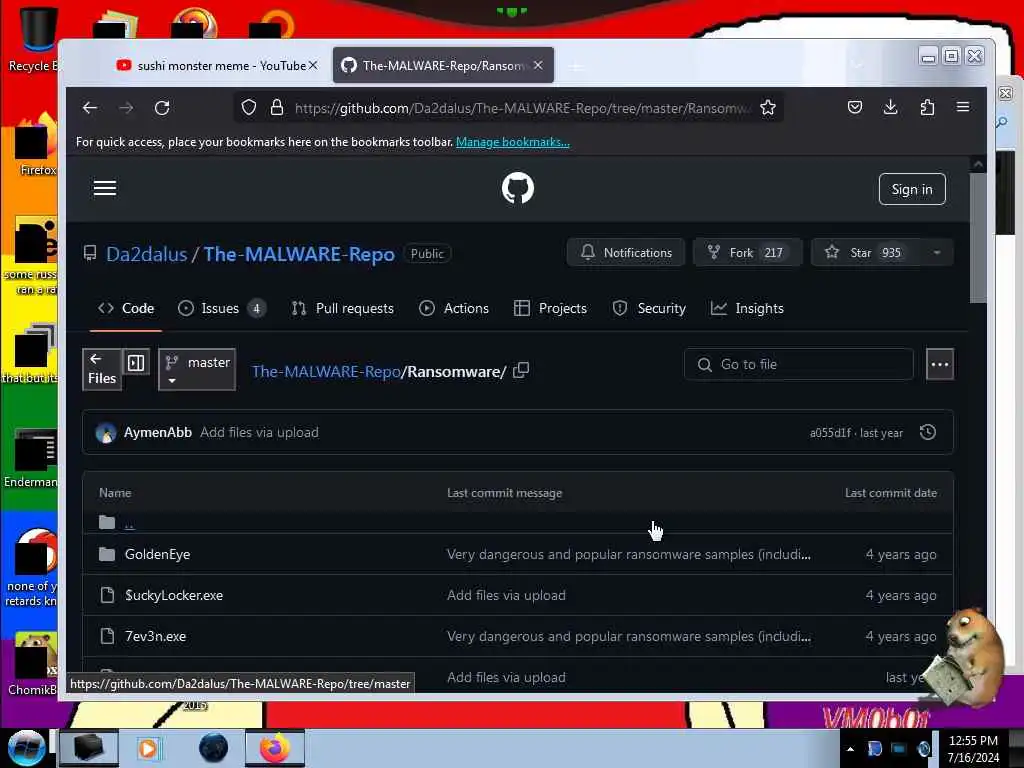
Task: Open the parent directory '..' folder
Action: pyautogui.click(x=129, y=522)
